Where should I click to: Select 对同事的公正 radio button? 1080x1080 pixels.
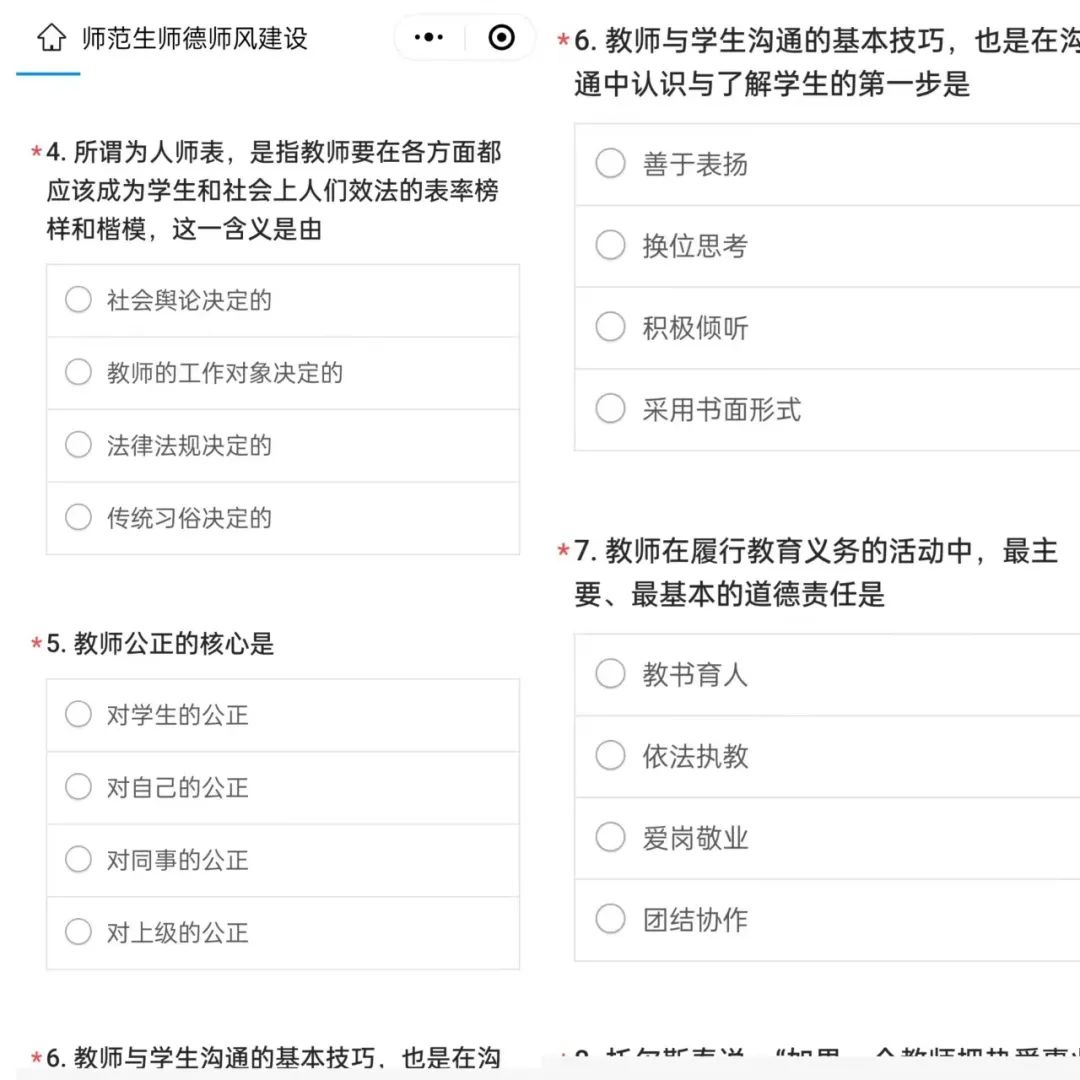(79, 859)
